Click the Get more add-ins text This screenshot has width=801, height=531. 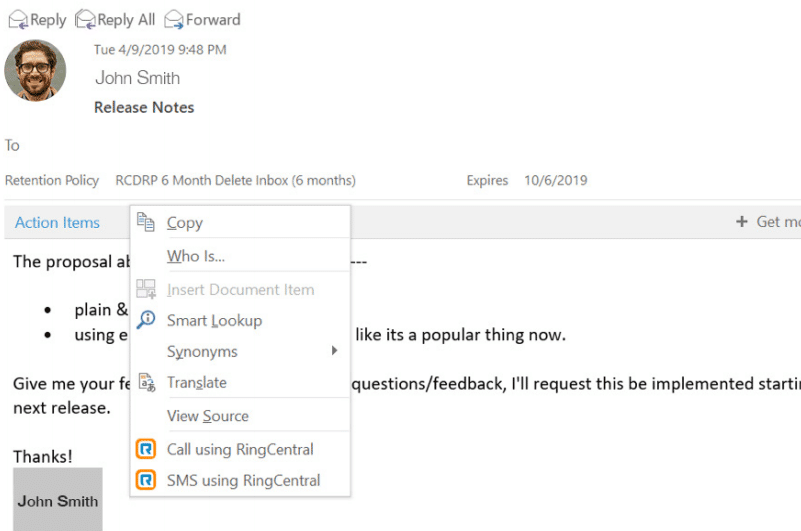click(x=778, y=221)
